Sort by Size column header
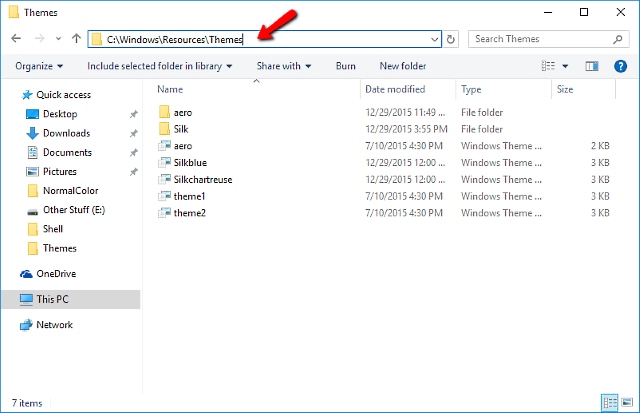 (x=565, y=89)
